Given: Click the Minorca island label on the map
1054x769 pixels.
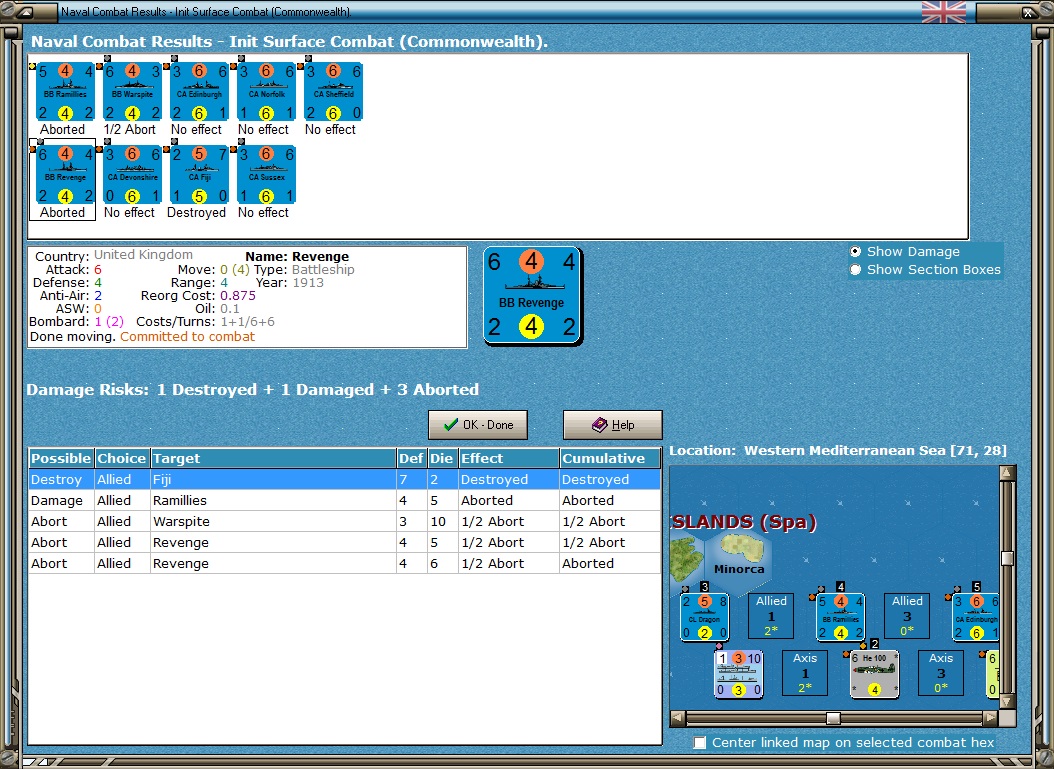Looking at the screenshot, I should (x=739, y=569).
